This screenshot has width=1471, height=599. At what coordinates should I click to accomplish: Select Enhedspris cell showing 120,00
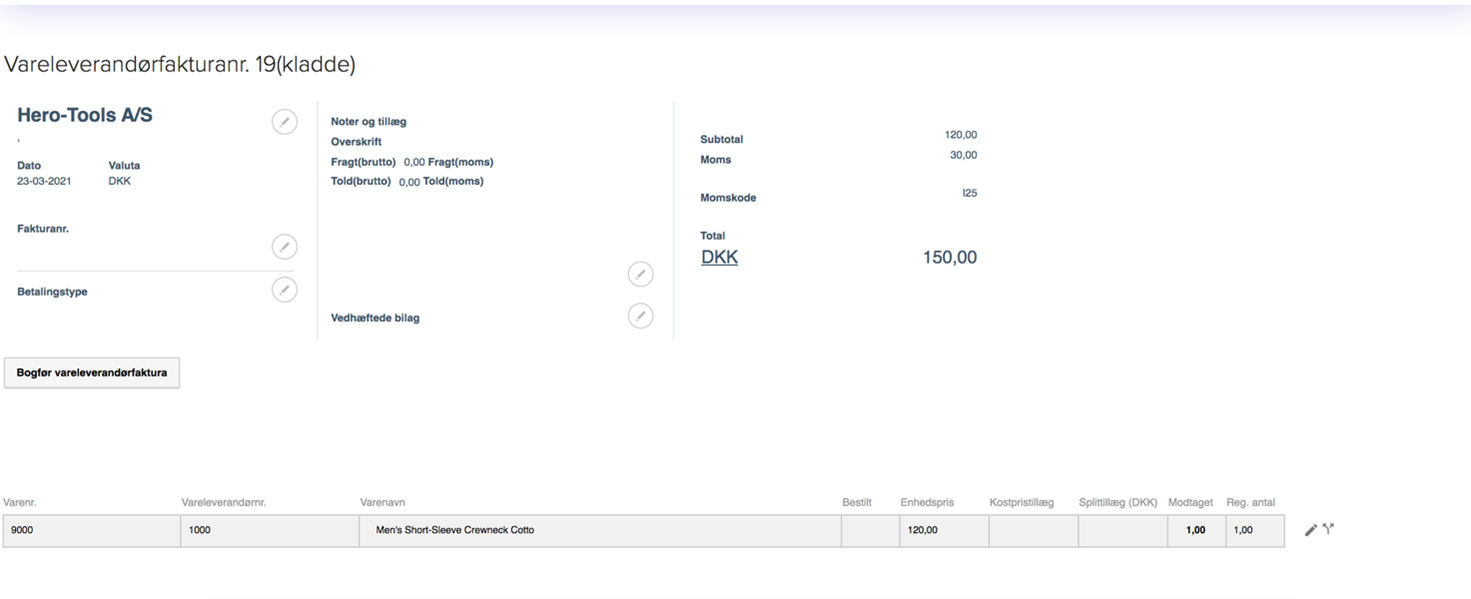coord(944,531)
